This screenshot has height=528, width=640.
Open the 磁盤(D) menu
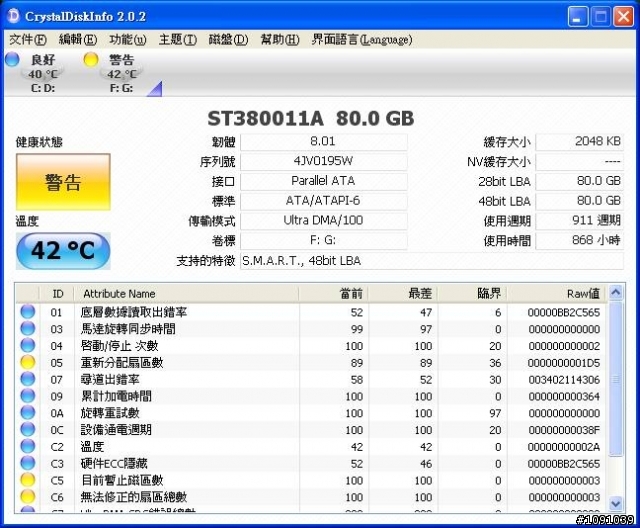point(228,40)
